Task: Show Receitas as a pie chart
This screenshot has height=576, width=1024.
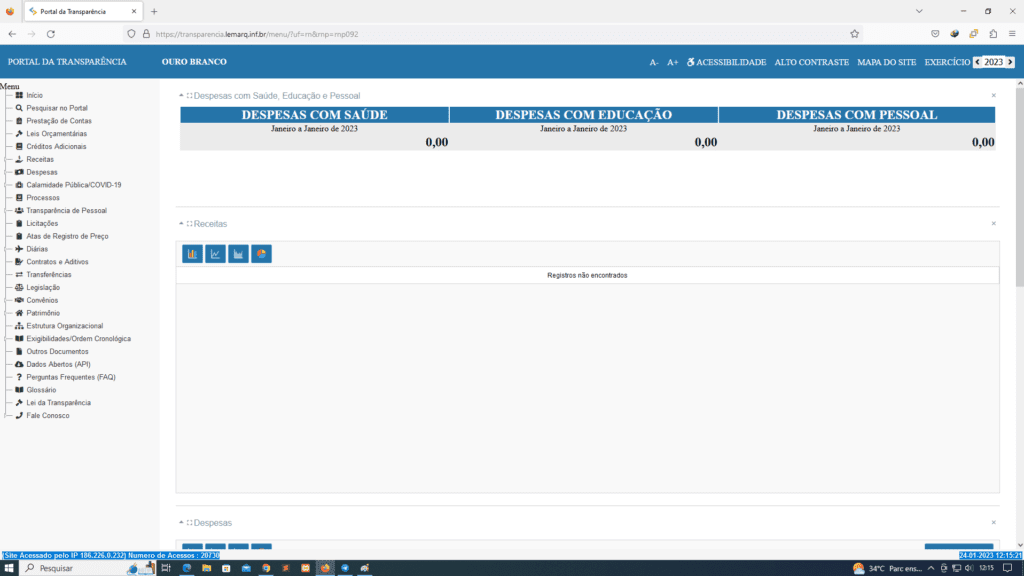Action: [261, 254]
